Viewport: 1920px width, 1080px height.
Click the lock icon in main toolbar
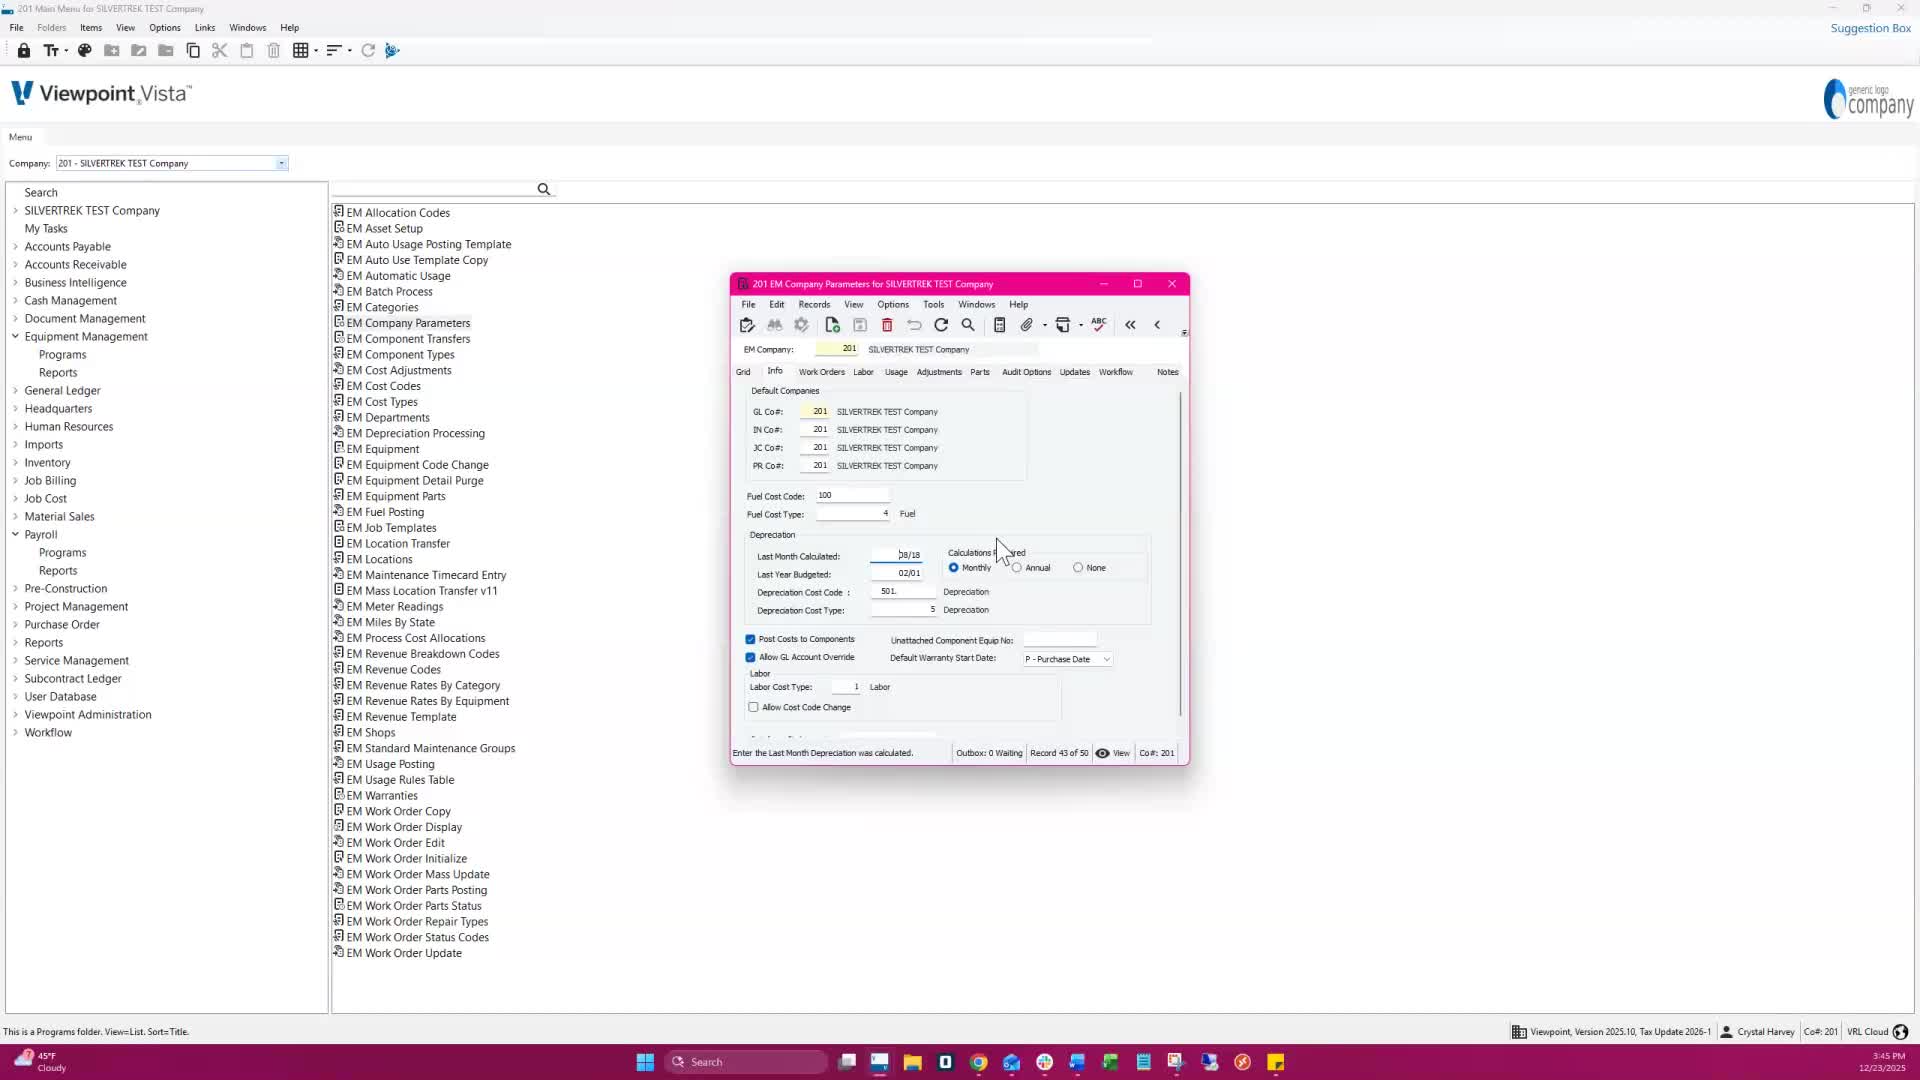24,50
